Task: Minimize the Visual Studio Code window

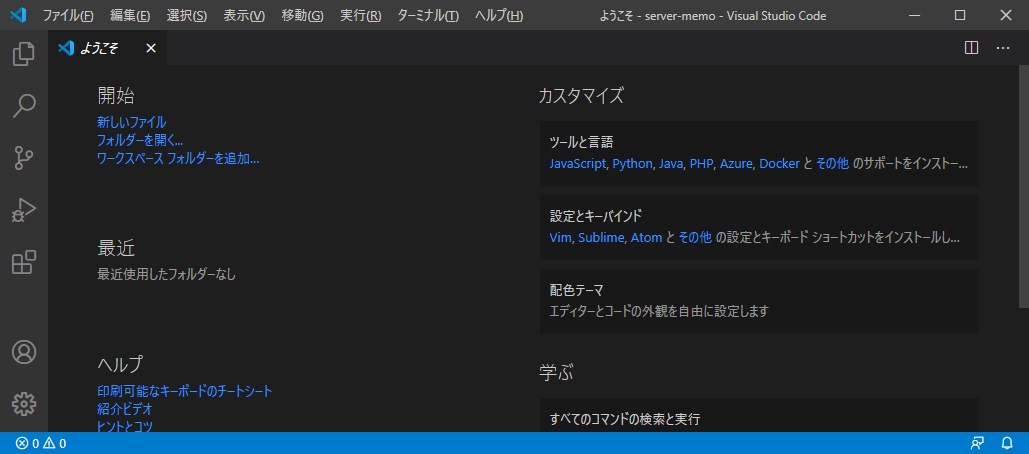Action: pyautogui.click(x=916, y=15)
